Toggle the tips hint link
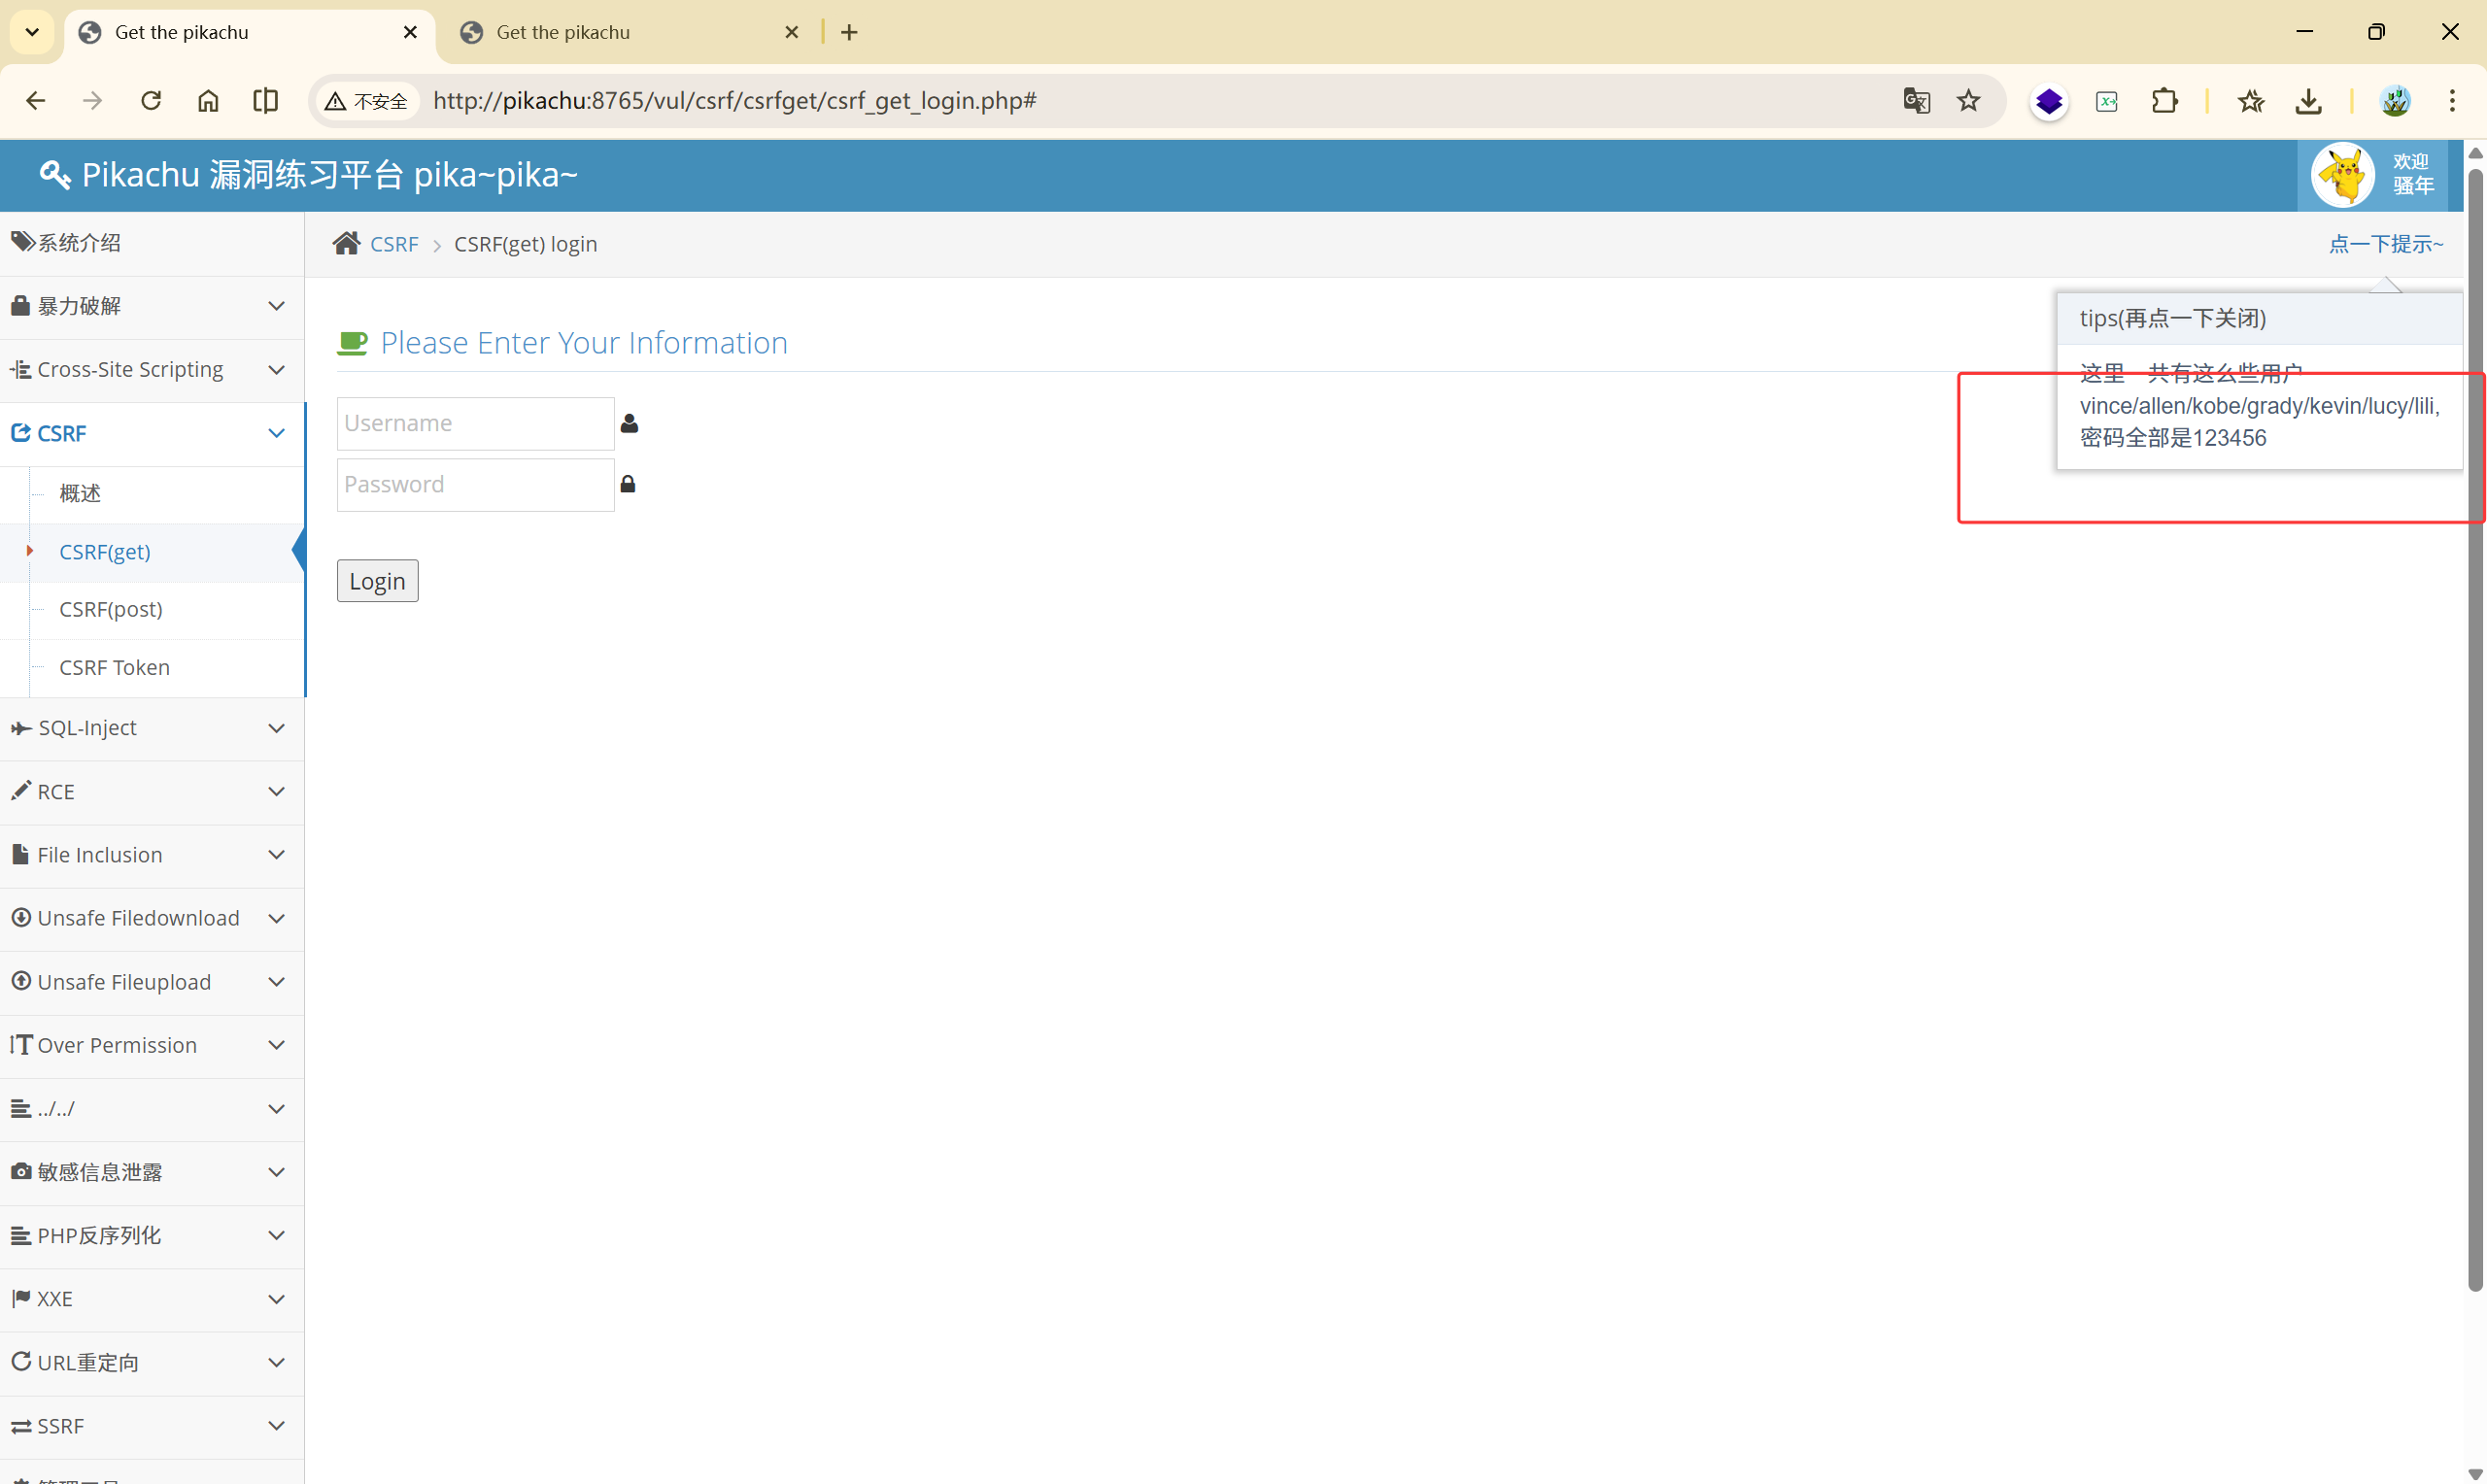Image resolution: width=2487 pixels, height=1484 pixels. pos(2385,244)
